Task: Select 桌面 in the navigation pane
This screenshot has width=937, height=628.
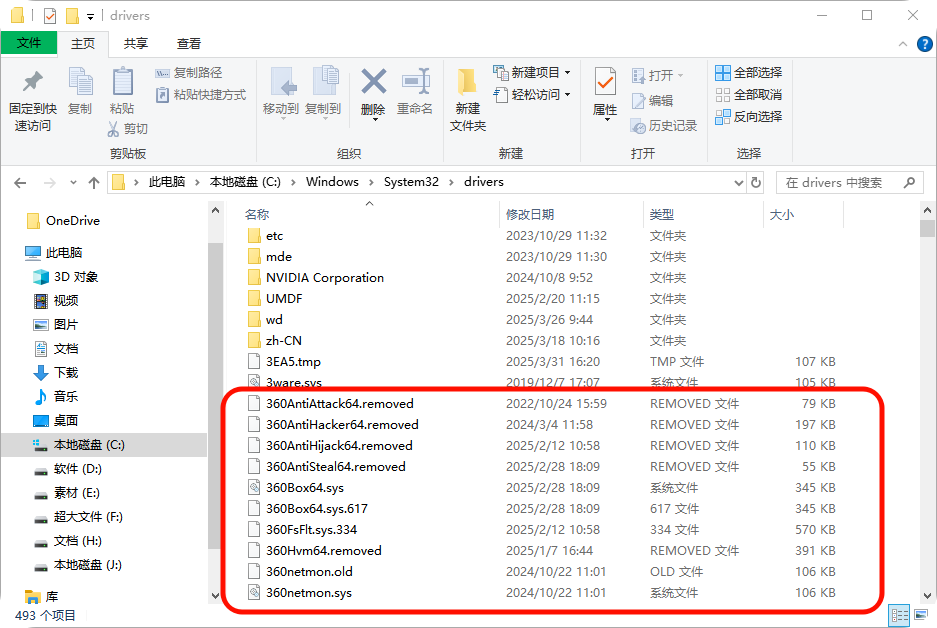Action: (56, 420)
